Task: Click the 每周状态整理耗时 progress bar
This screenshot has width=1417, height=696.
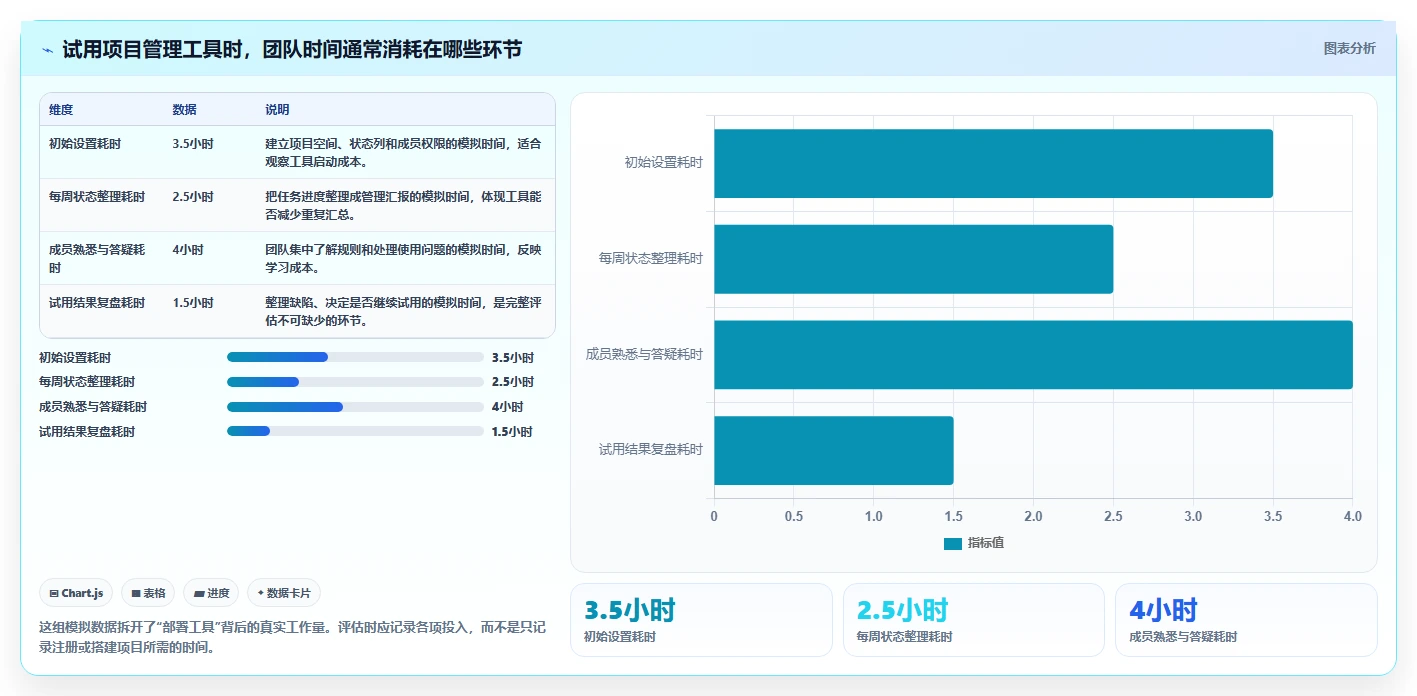Action: point(355,382)
